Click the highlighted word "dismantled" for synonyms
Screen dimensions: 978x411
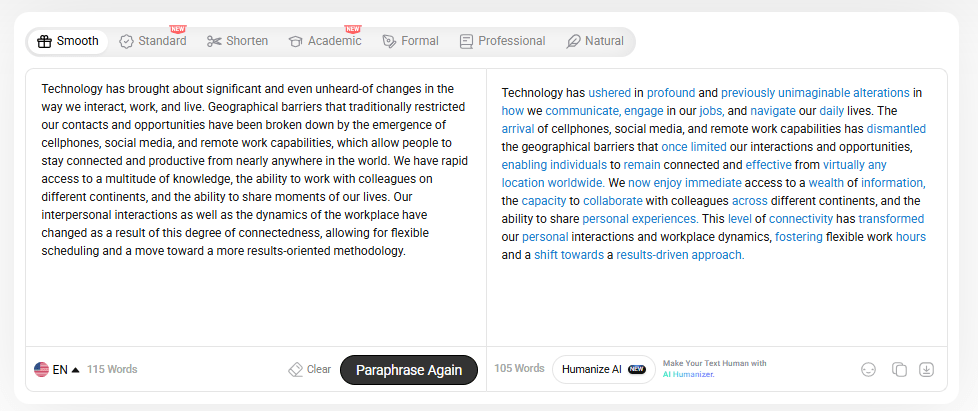(x=896, y=129)
